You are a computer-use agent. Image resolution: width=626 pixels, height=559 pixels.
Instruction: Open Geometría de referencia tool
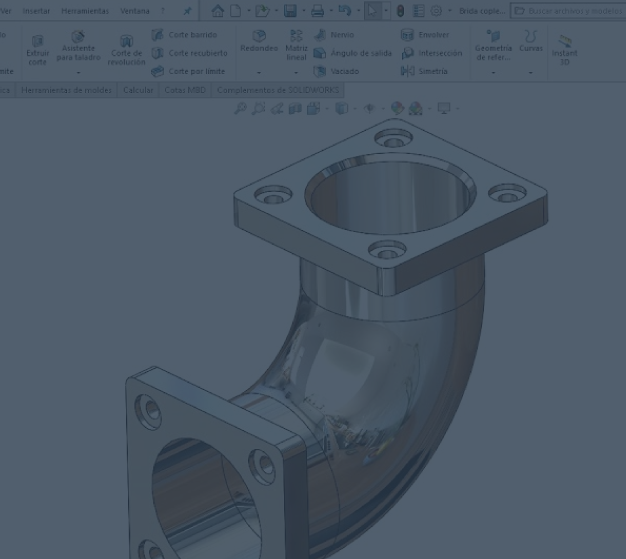(x=493, y=46)
